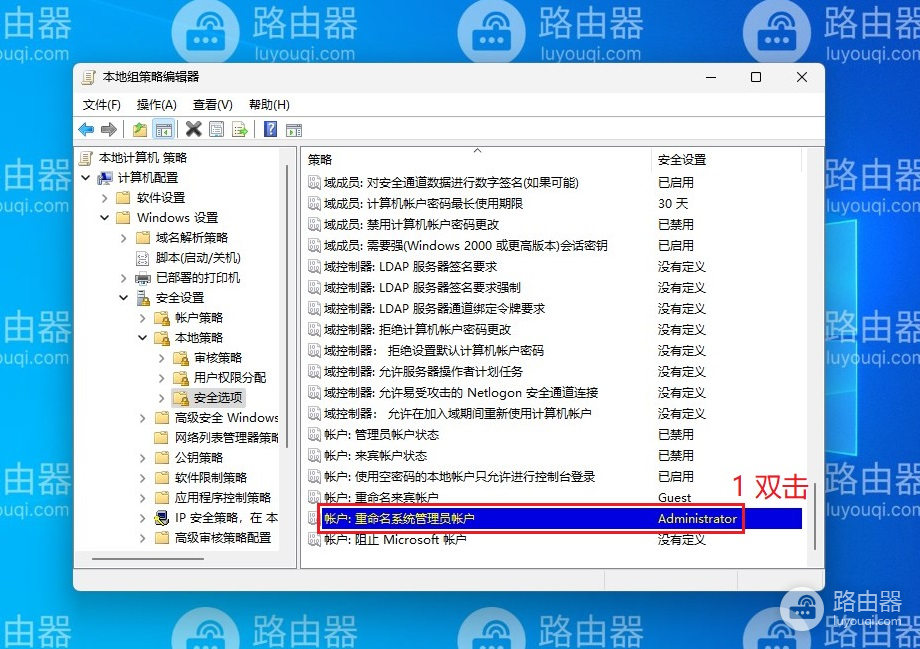Click the Delete (X) toolbar icon
The height and width of the screenshot is (649, 920).
click(x=194, y=129)
